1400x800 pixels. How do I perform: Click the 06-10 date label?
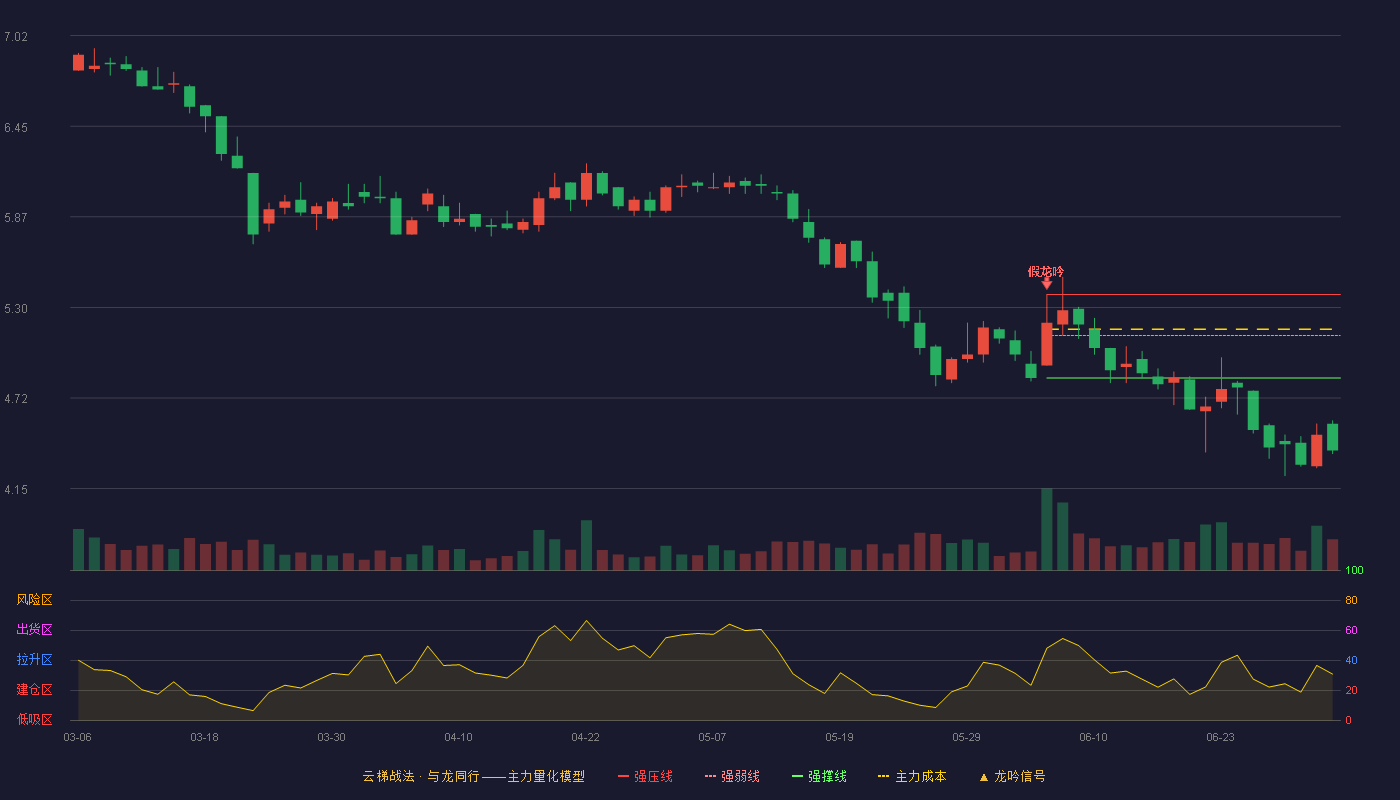(x=1093, y=737)
